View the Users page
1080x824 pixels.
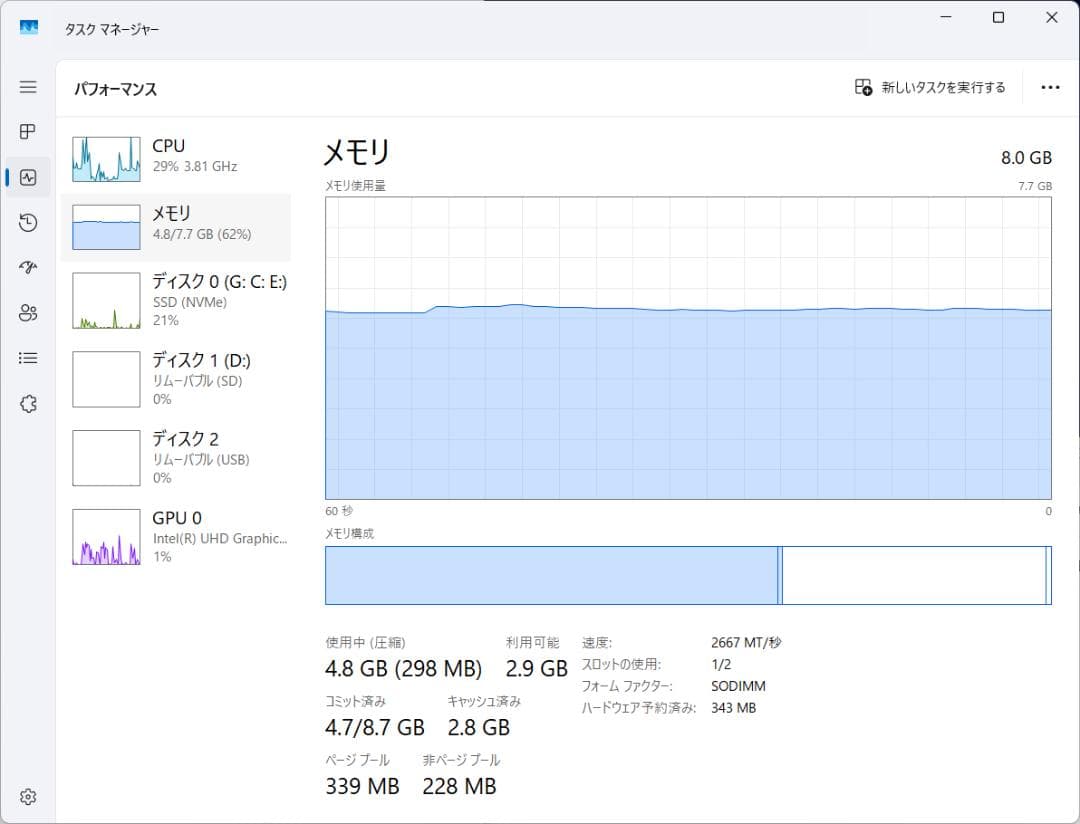27,312
